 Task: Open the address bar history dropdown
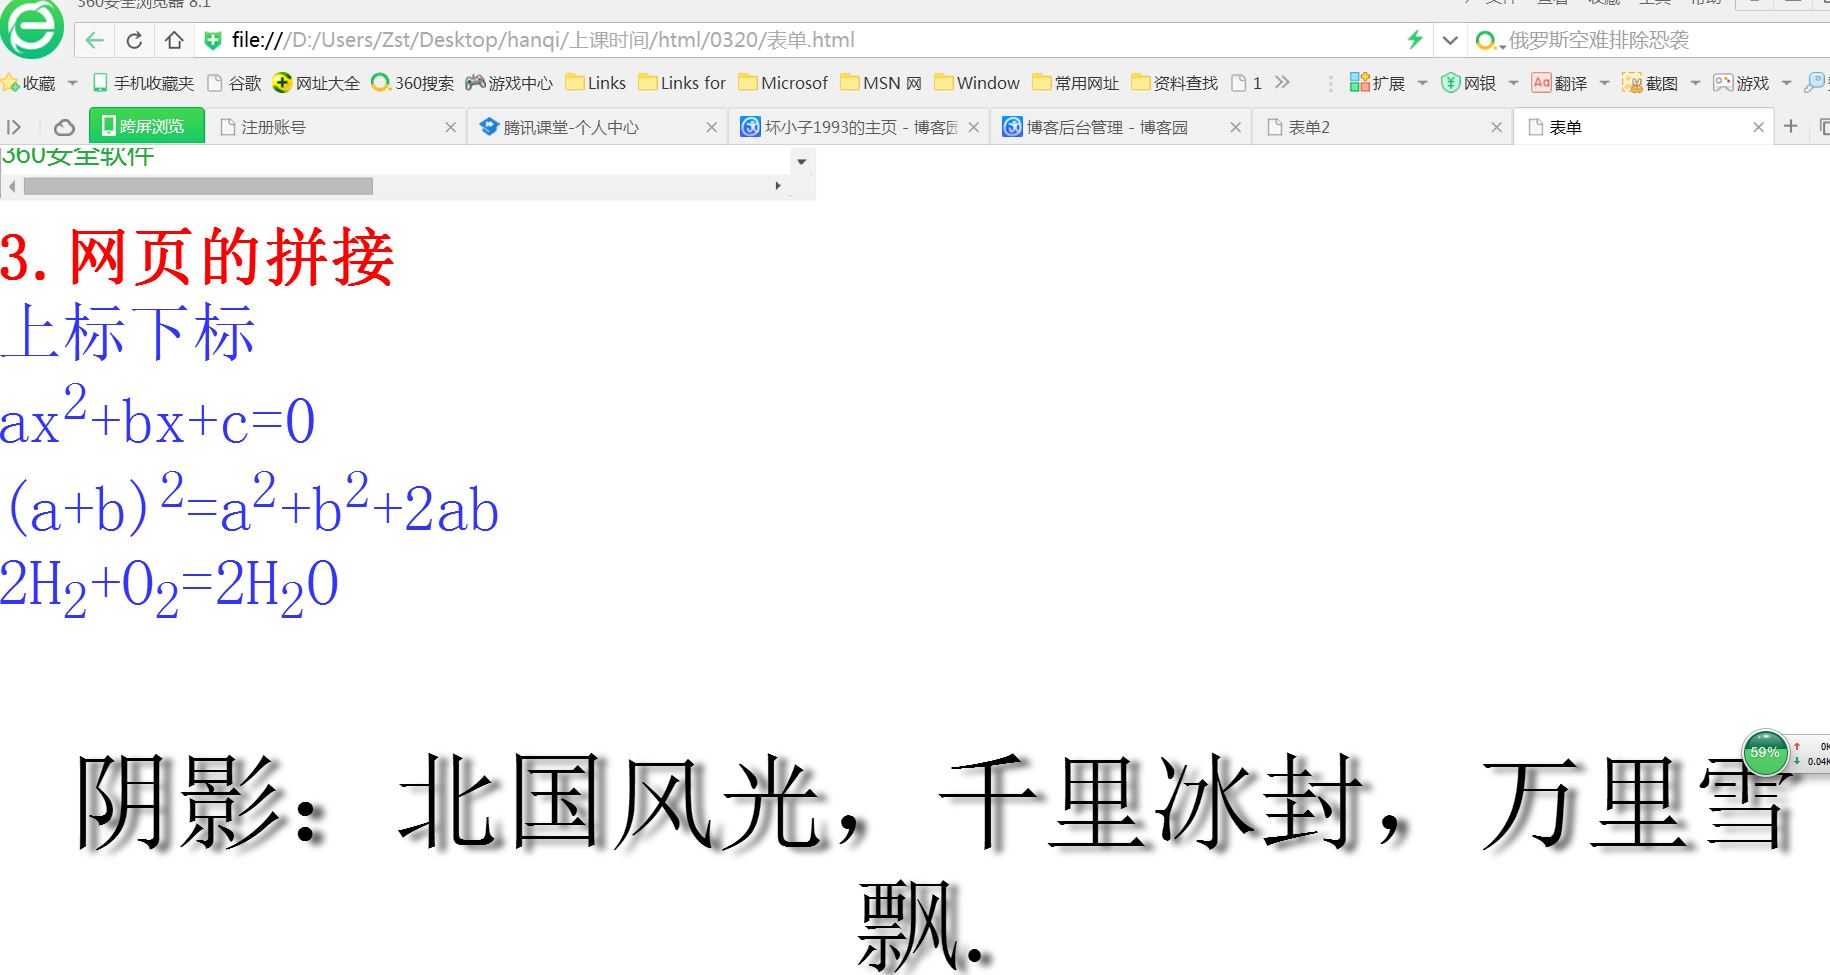click(x=1449, y=41)
